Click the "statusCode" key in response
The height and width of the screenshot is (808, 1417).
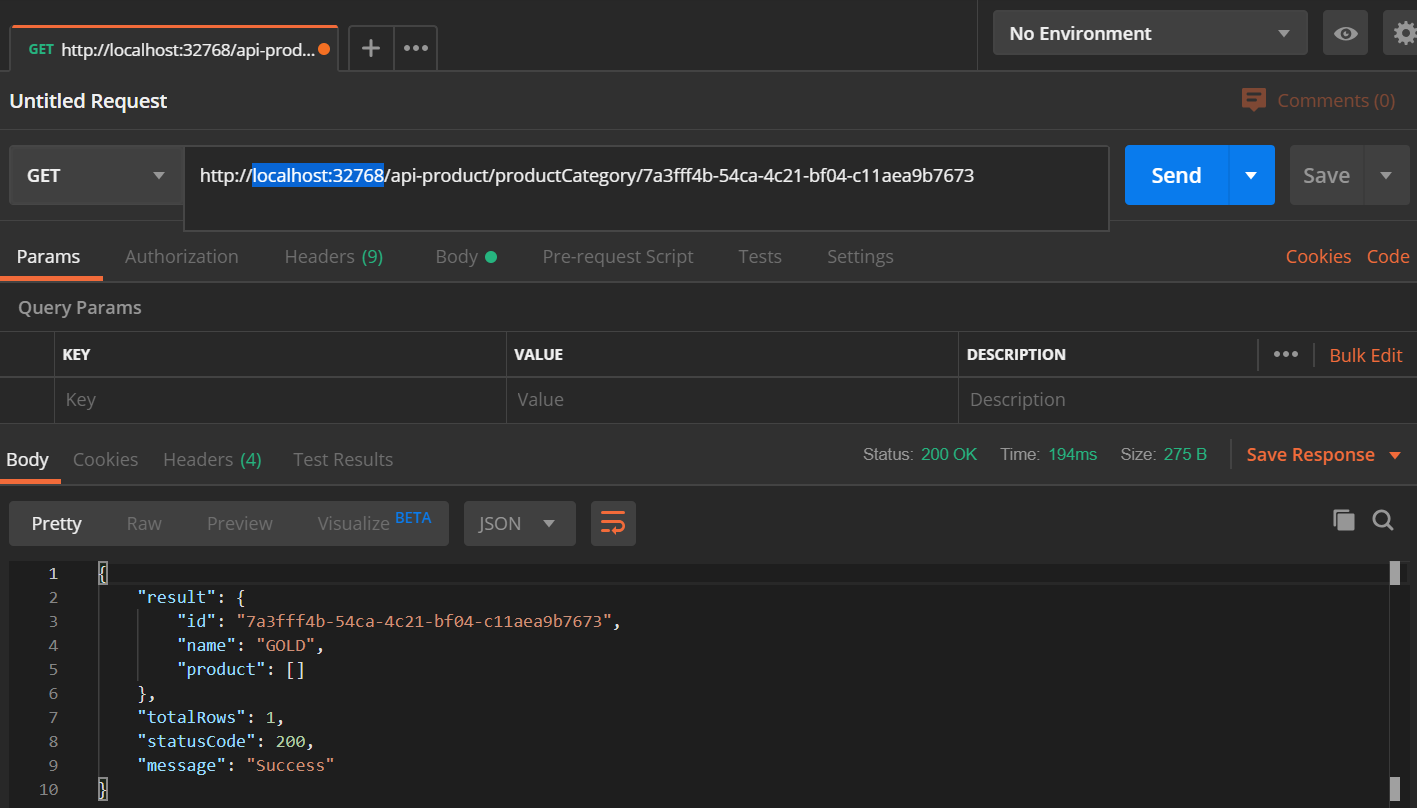click(196, 741)
